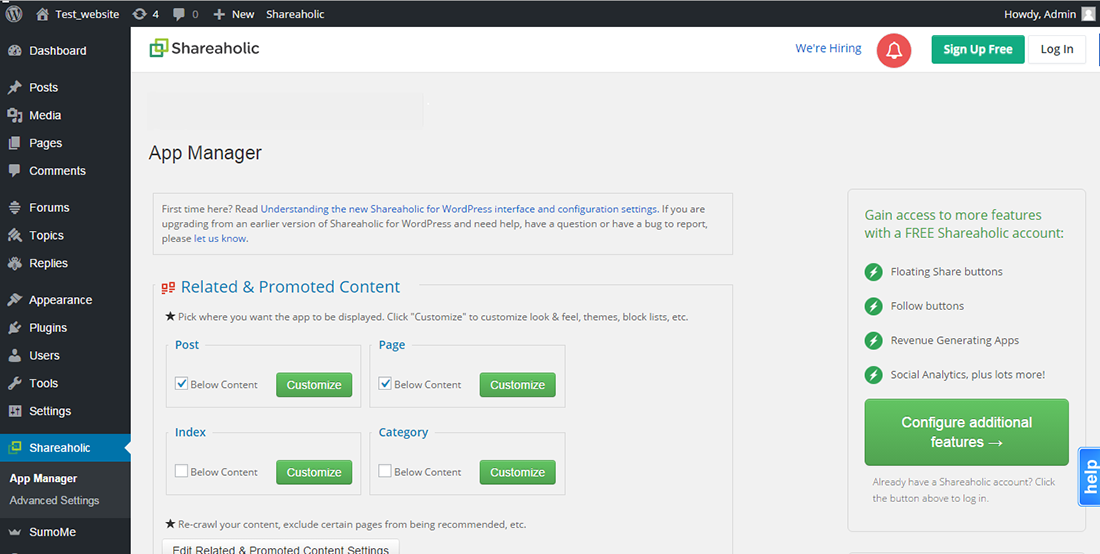Uncheck Page Below Content checkbox
Screen dimensions: 1100x554
click(384, 384)
